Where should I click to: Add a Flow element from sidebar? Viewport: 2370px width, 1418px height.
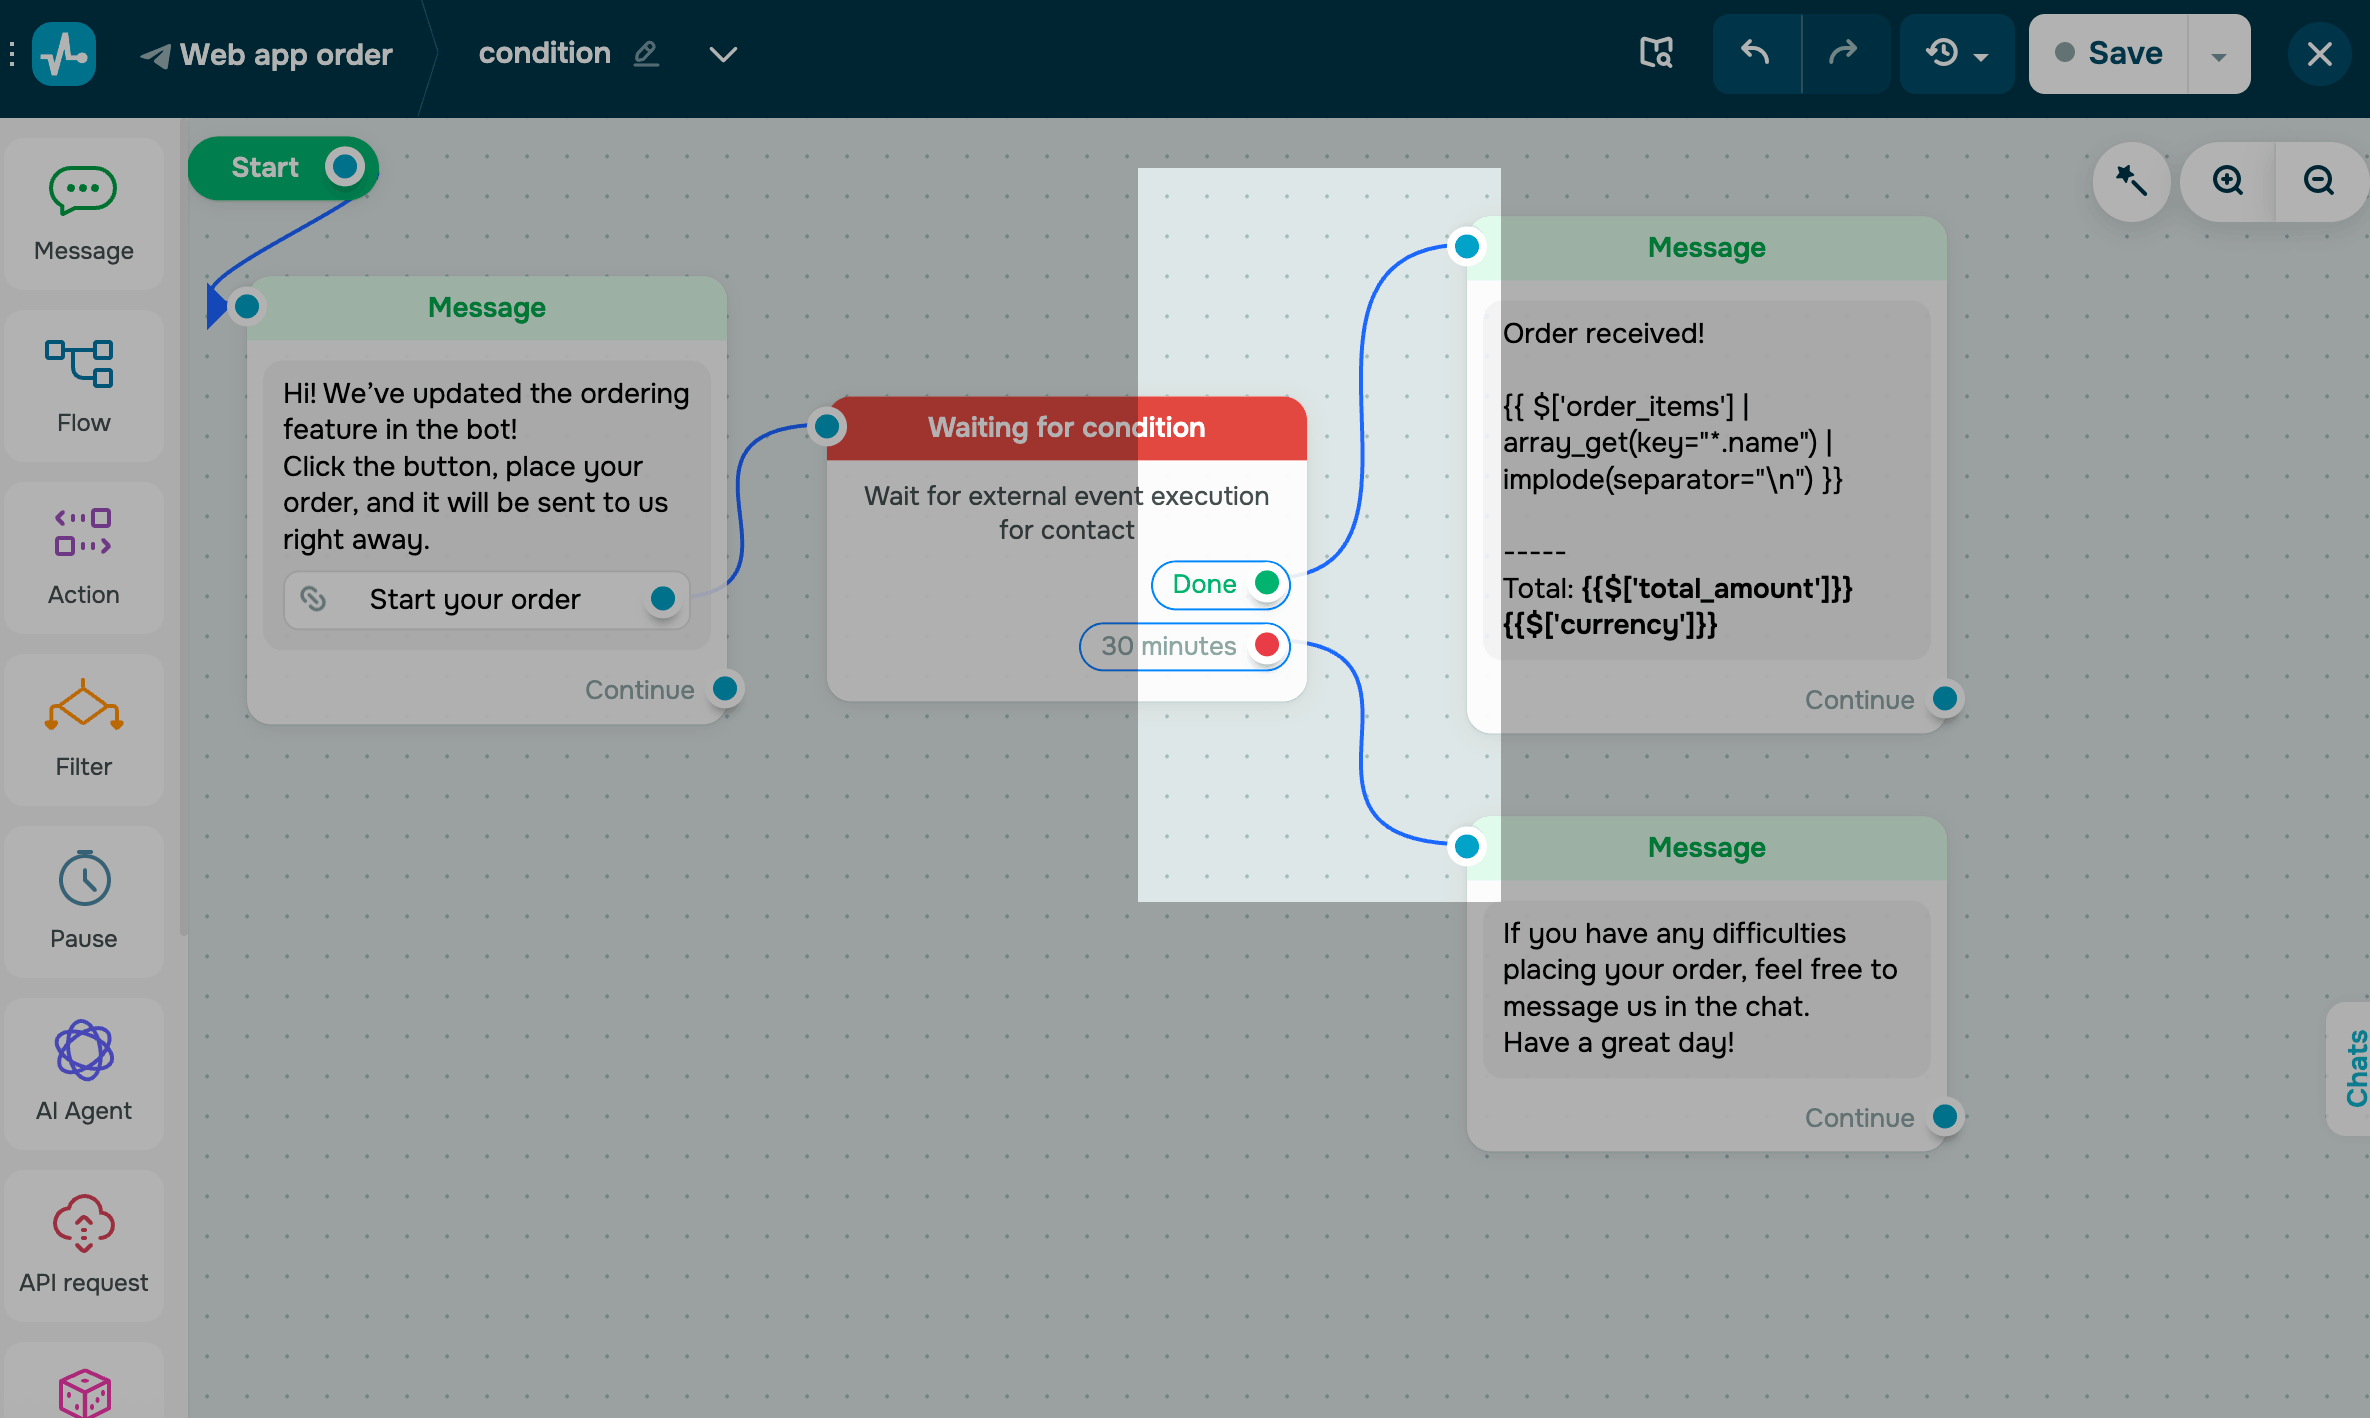pos(83,386)
